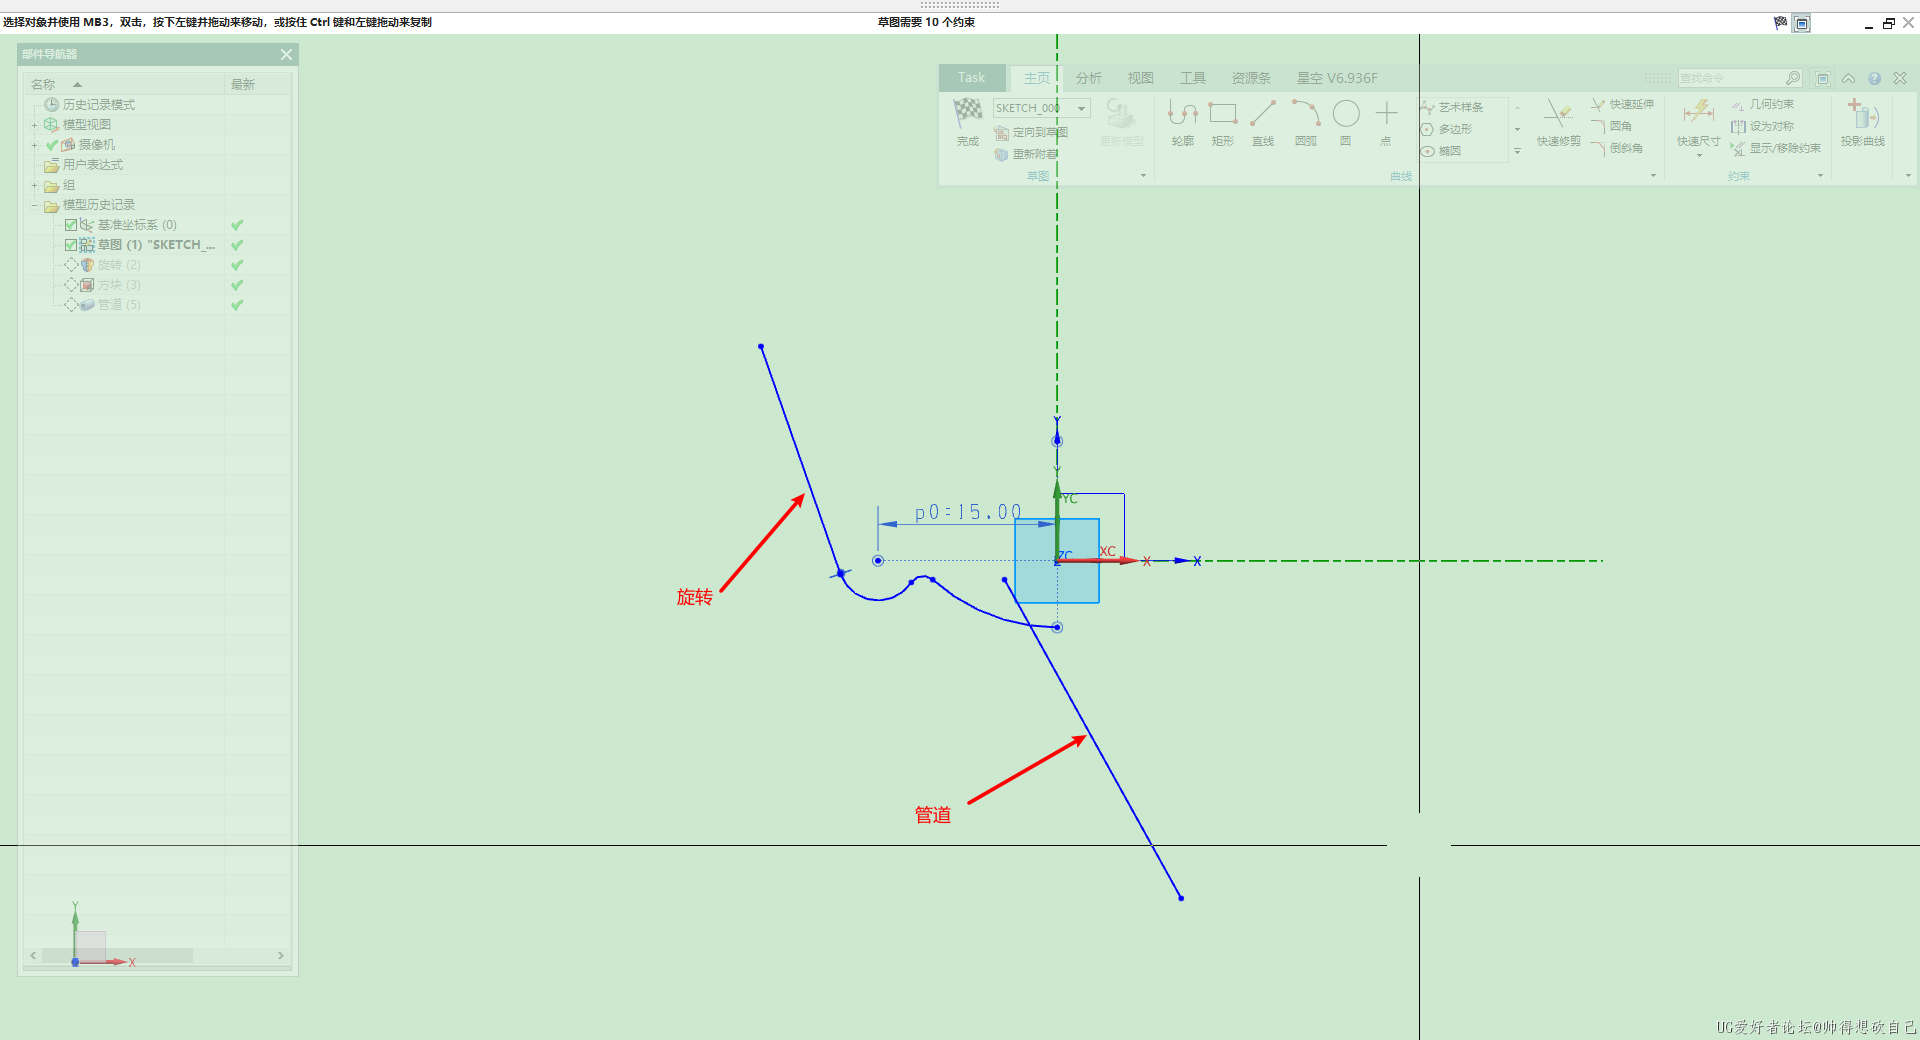The image size is (1920, 1040).
Task: Select the 点 (Point) tool
Action: [1386, 114]
